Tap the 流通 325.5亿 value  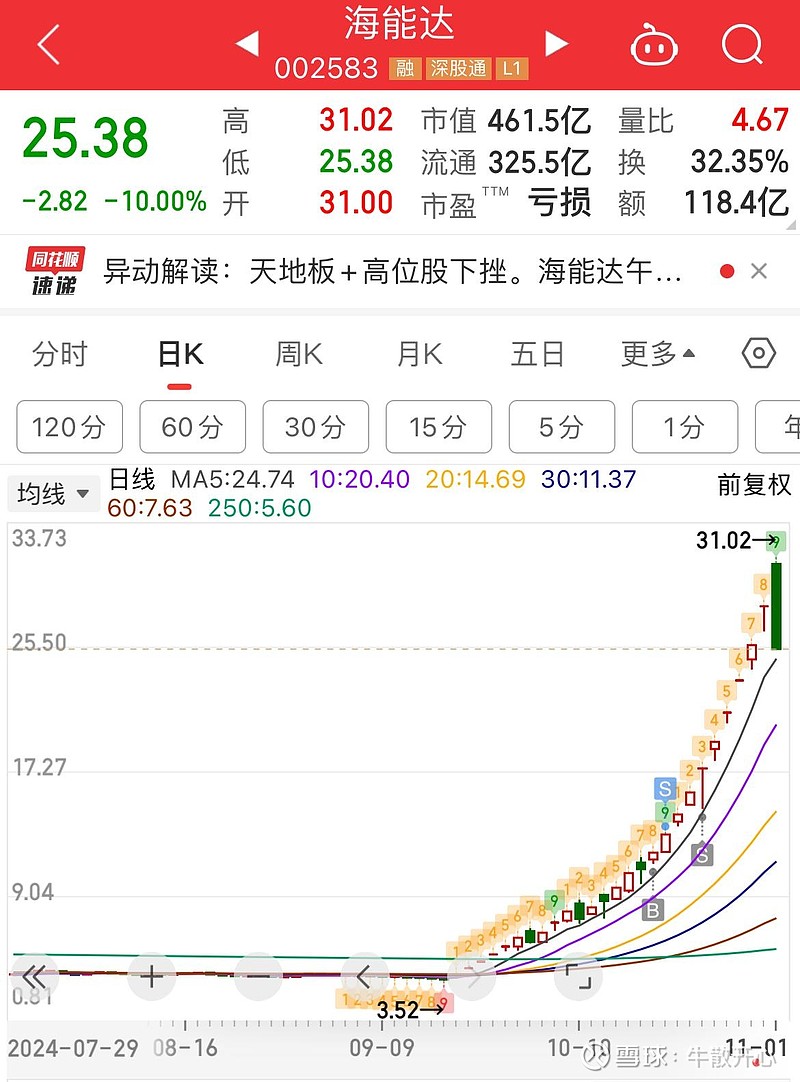(540, 162)
